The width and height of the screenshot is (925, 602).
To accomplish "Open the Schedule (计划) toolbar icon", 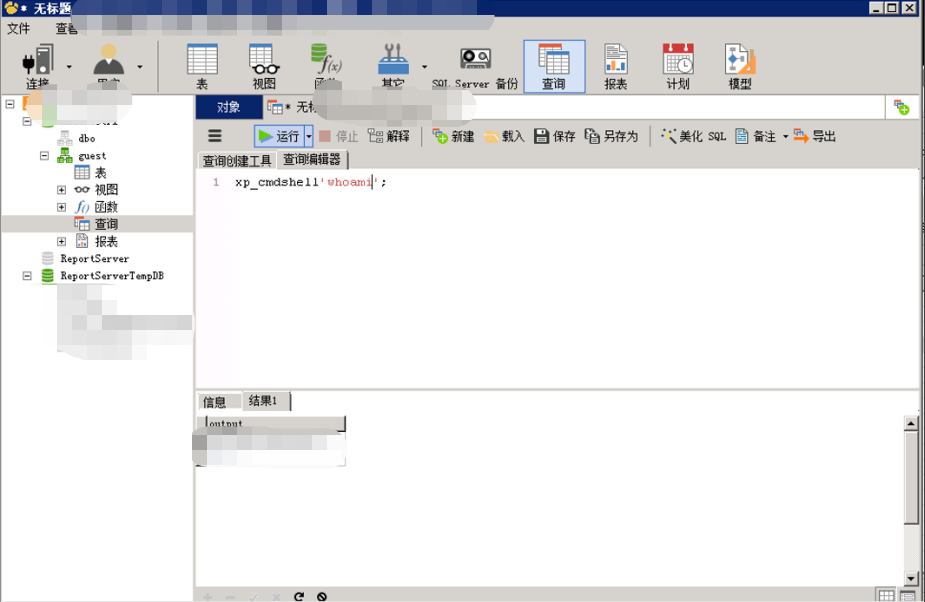I will pos(678,67).
